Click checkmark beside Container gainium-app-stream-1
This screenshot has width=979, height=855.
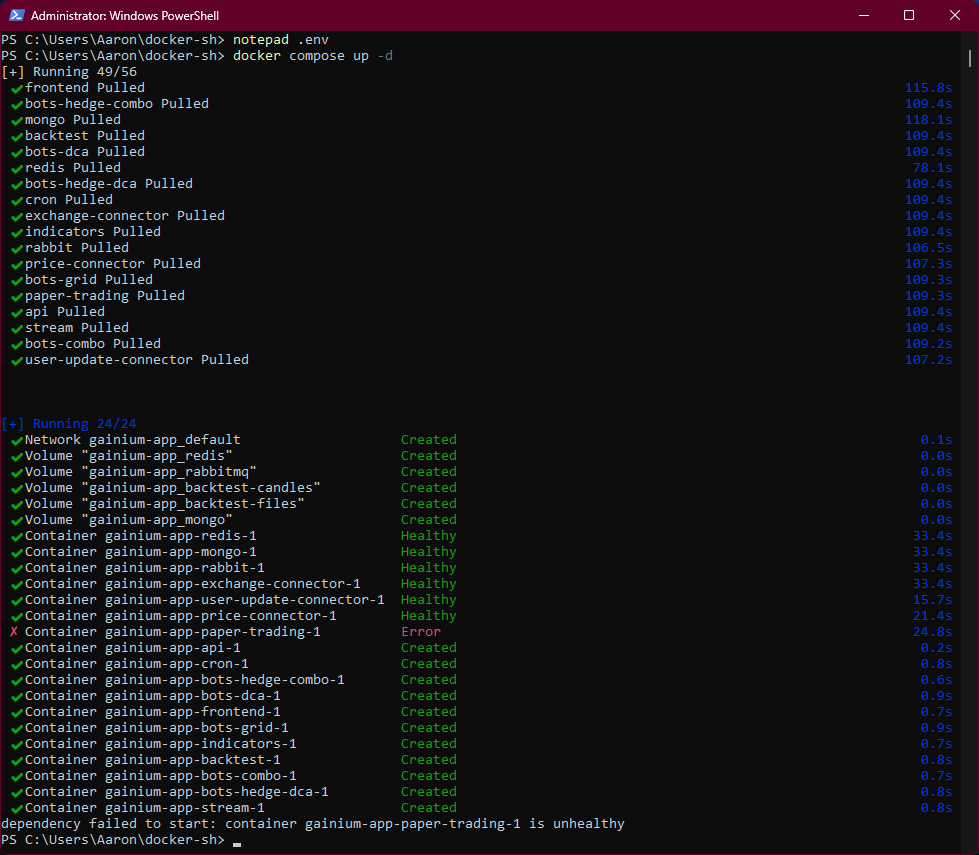17,808
